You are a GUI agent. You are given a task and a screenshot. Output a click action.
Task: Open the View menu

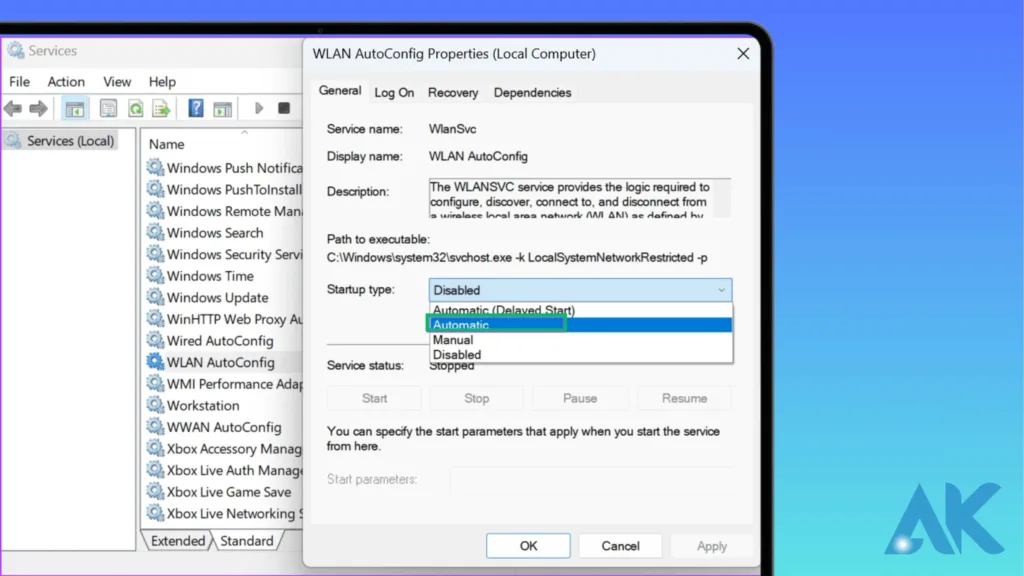tap(117, 82)
